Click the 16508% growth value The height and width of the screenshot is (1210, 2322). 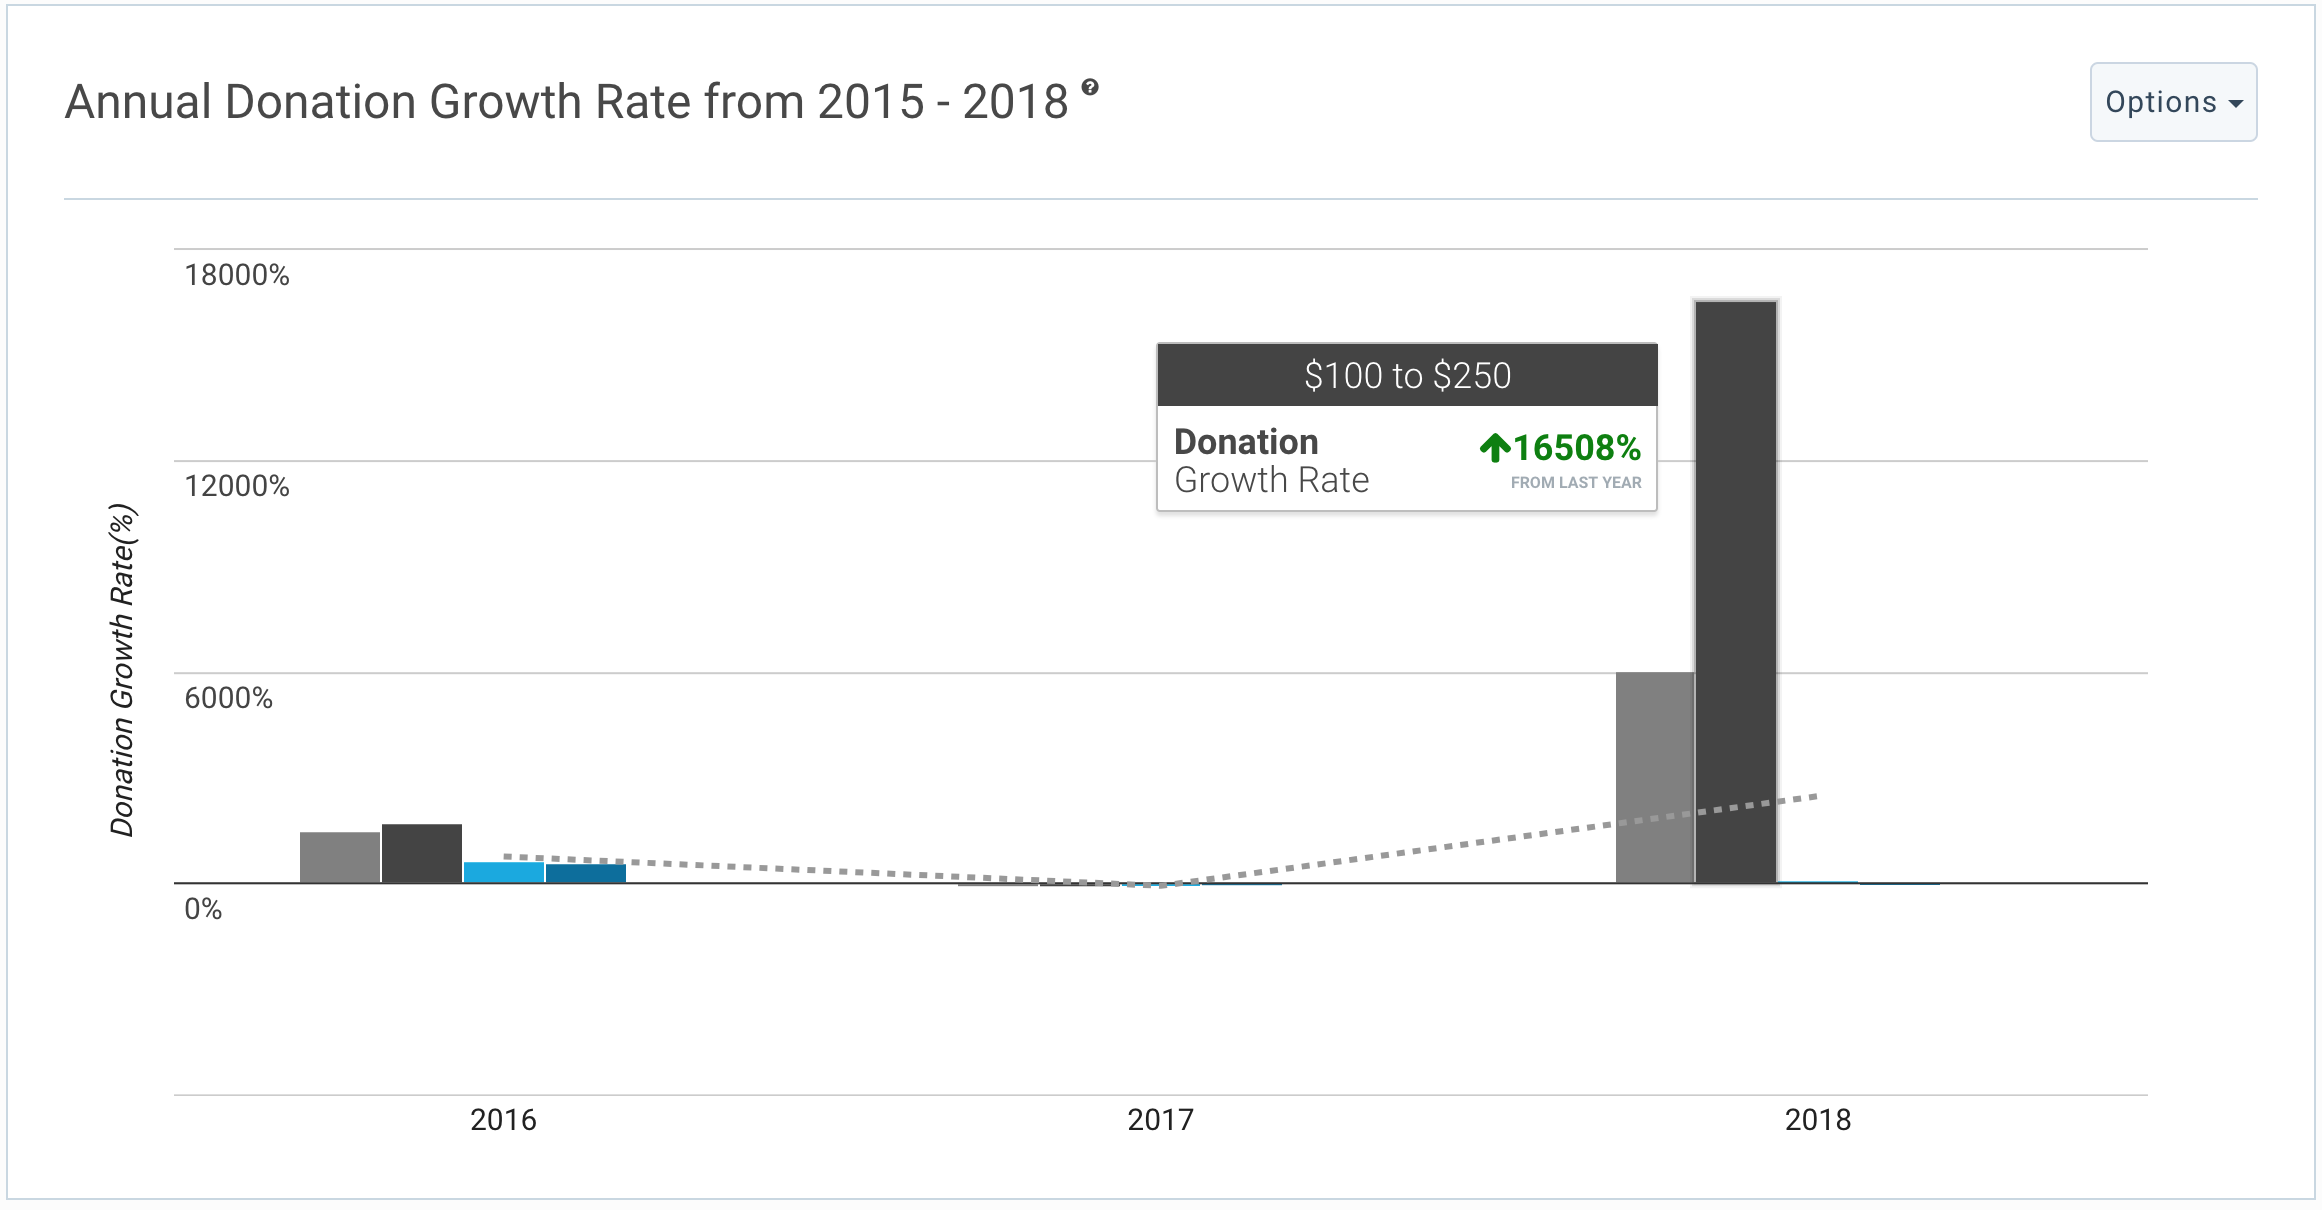click(1576, 448)
